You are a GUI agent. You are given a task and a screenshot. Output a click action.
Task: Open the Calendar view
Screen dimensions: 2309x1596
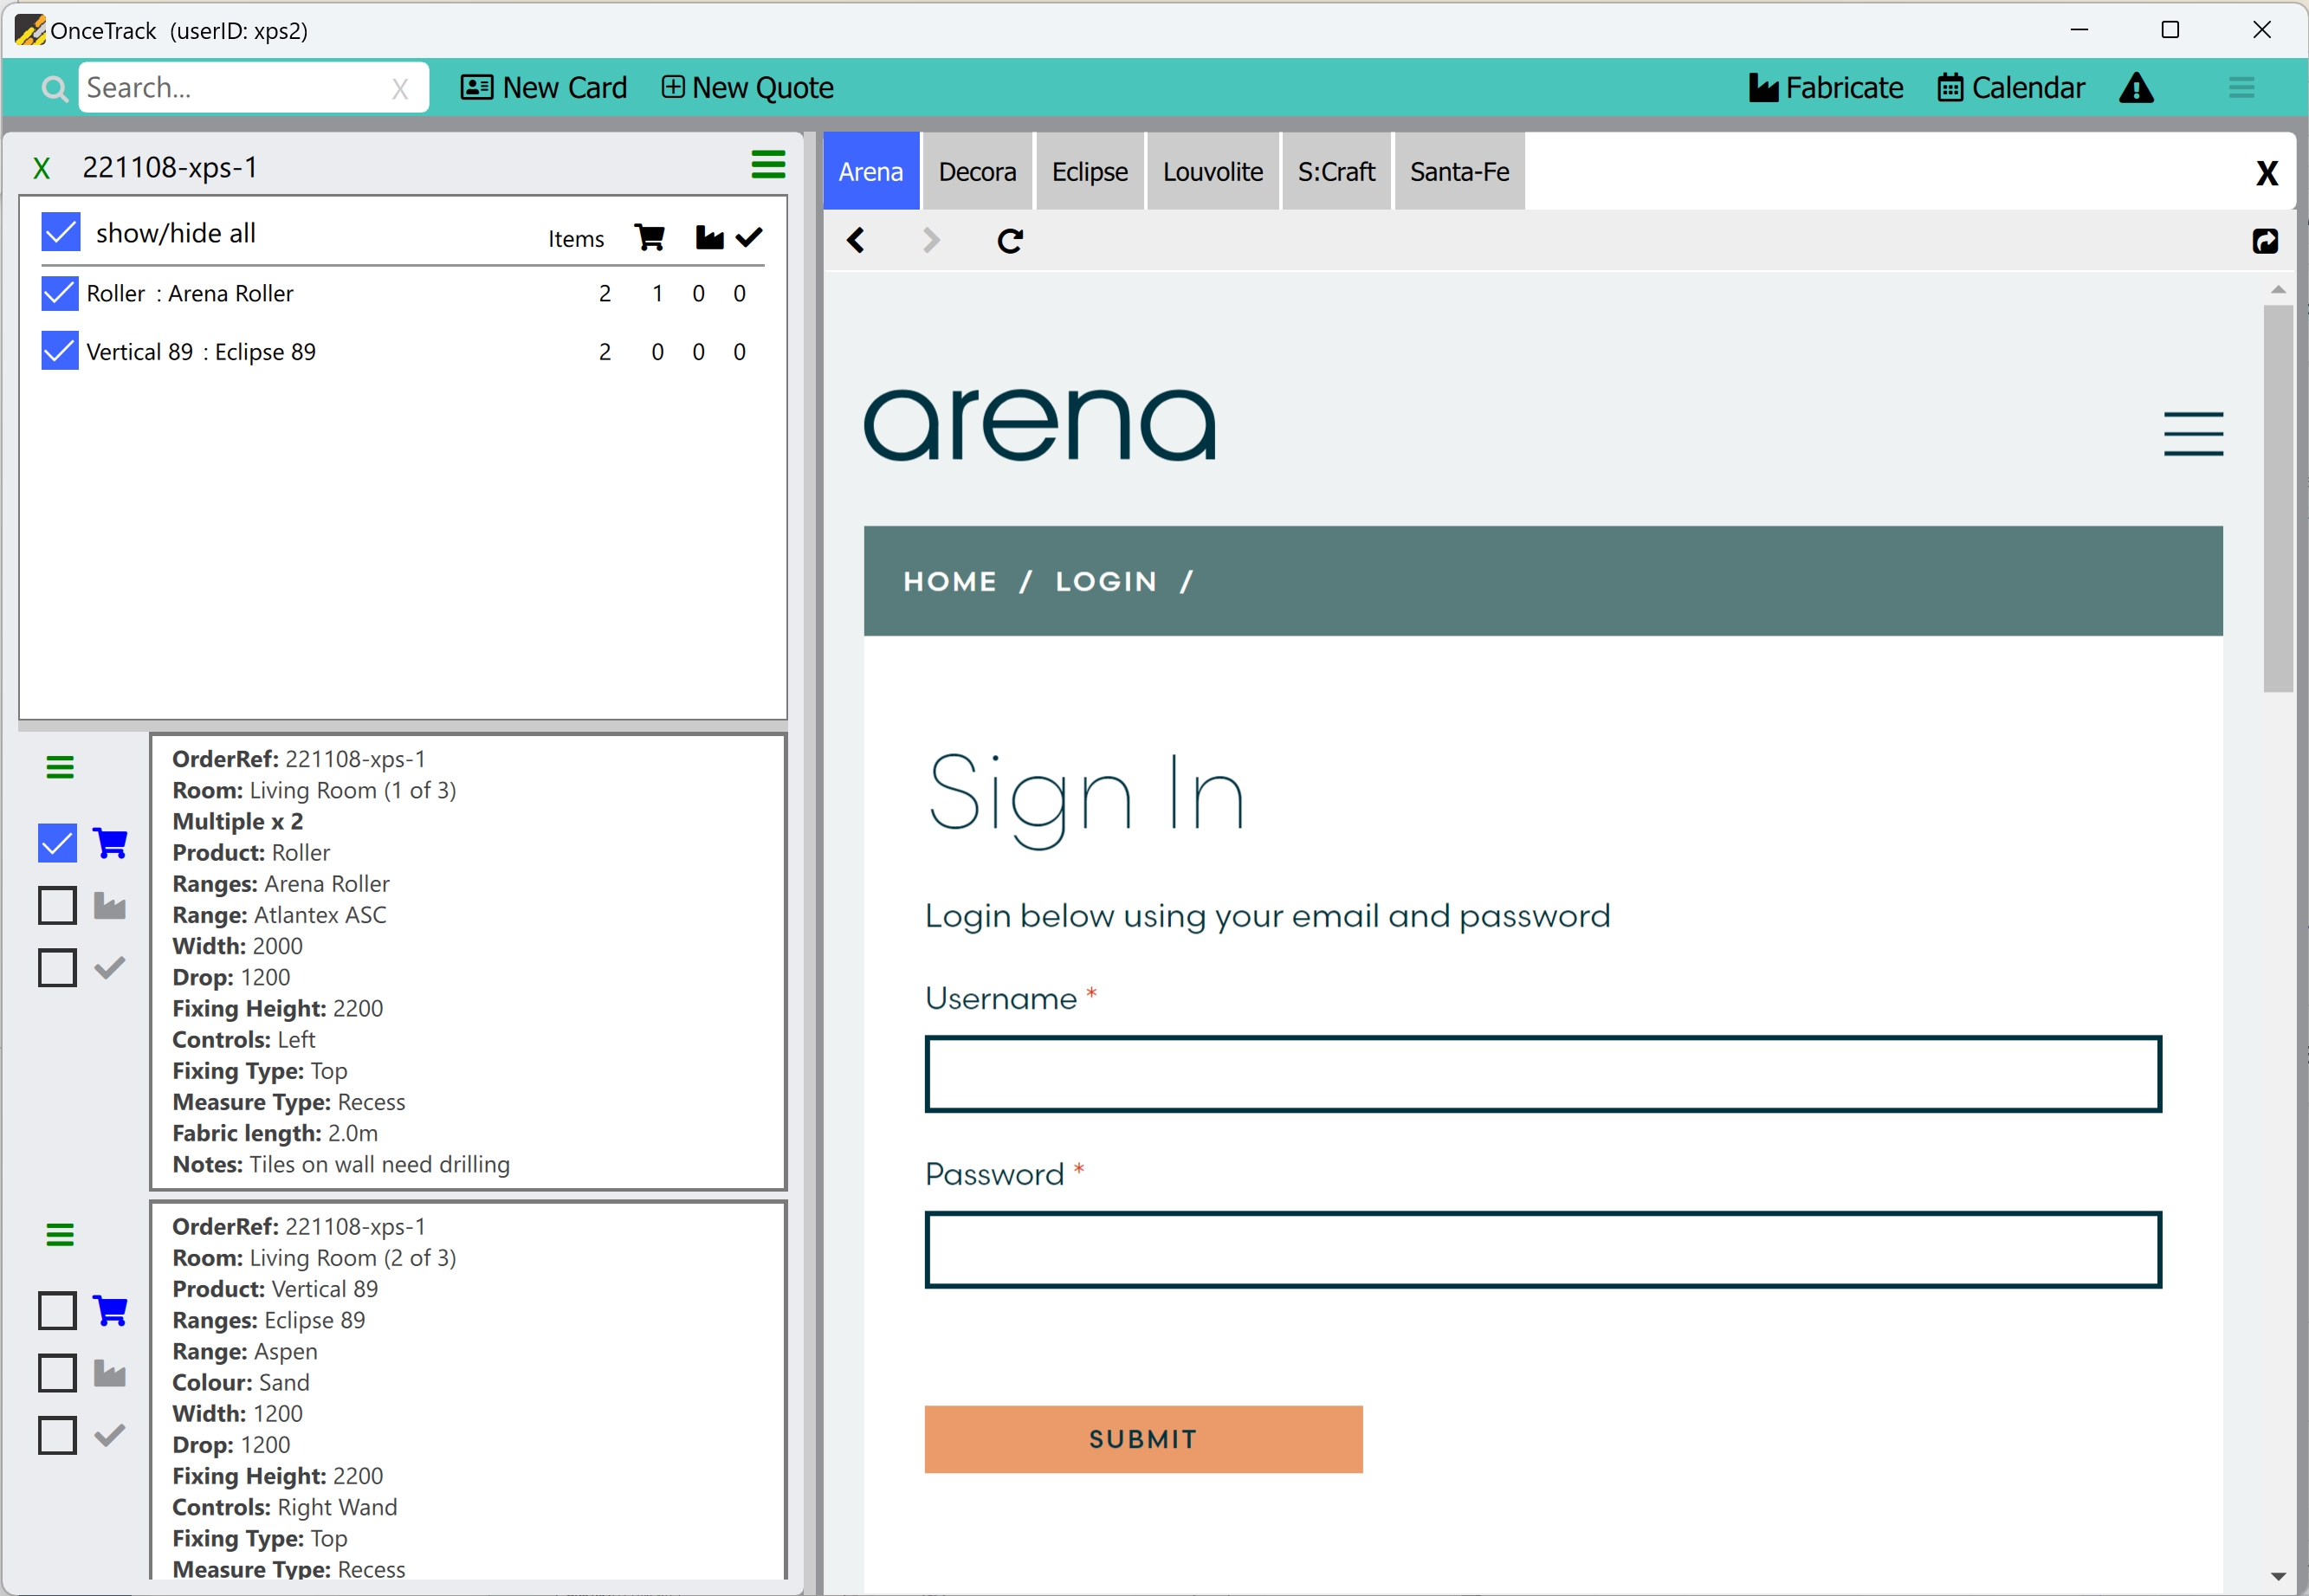click(2011, 88)
